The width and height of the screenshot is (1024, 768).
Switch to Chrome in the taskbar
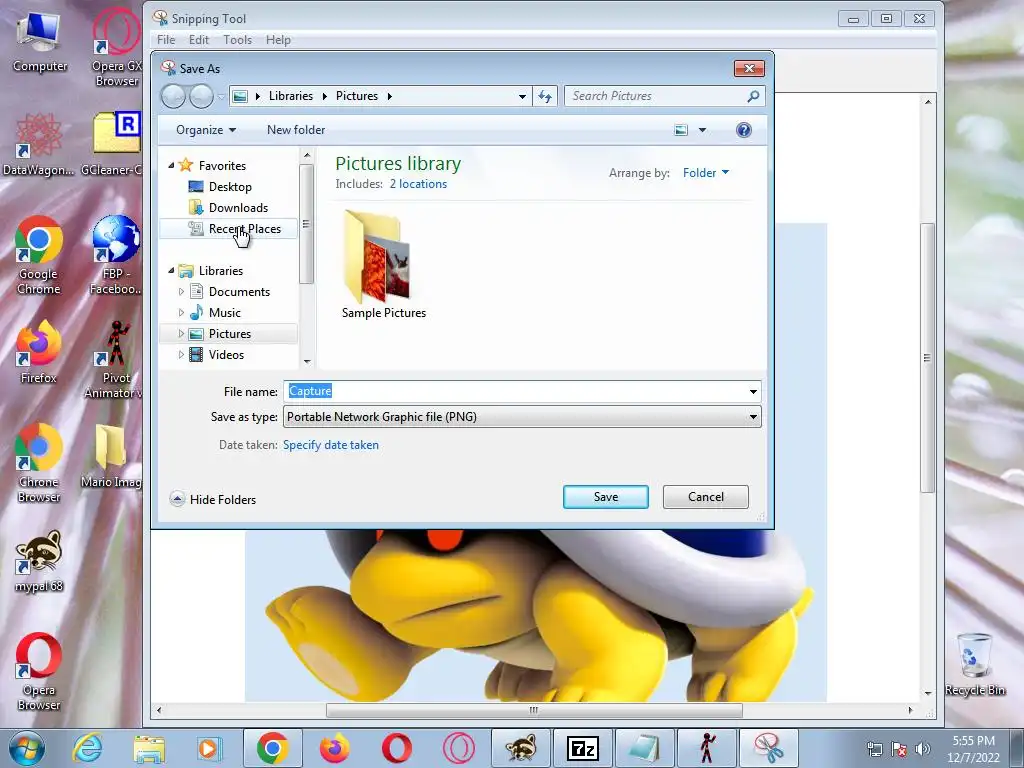point(273,748)
